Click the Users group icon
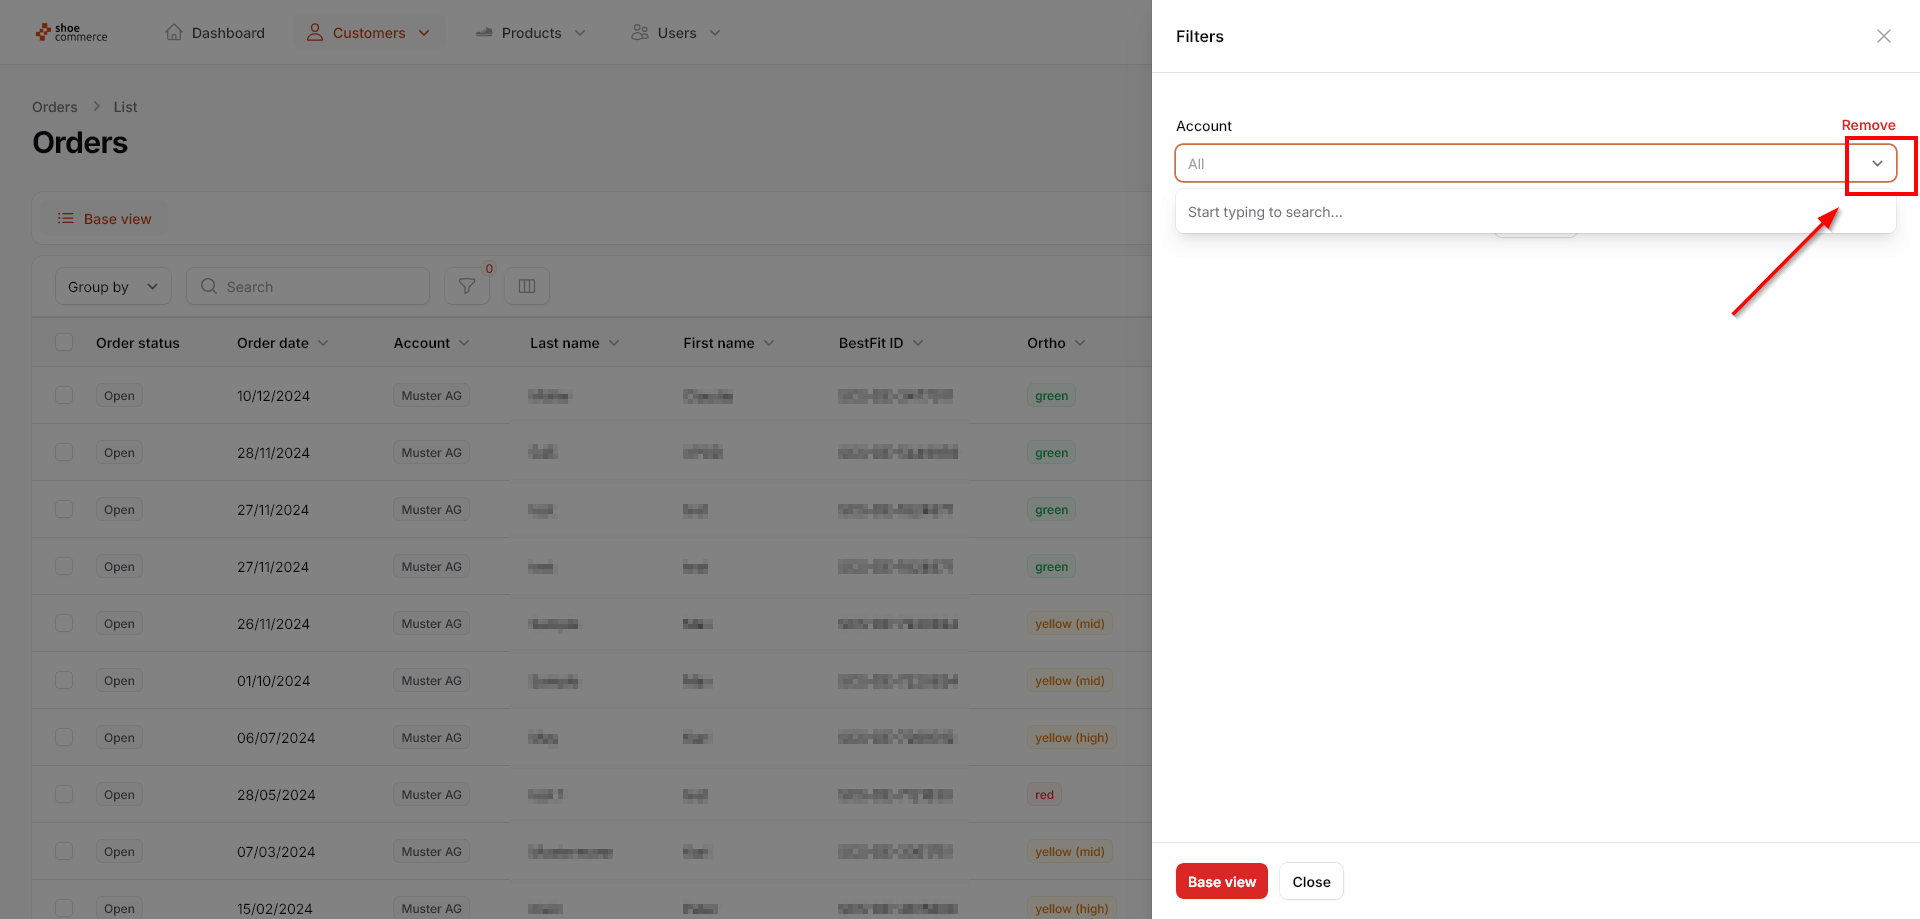Image resolution: width=1920 pixels, height=919 pixels. tap(640, 32)
